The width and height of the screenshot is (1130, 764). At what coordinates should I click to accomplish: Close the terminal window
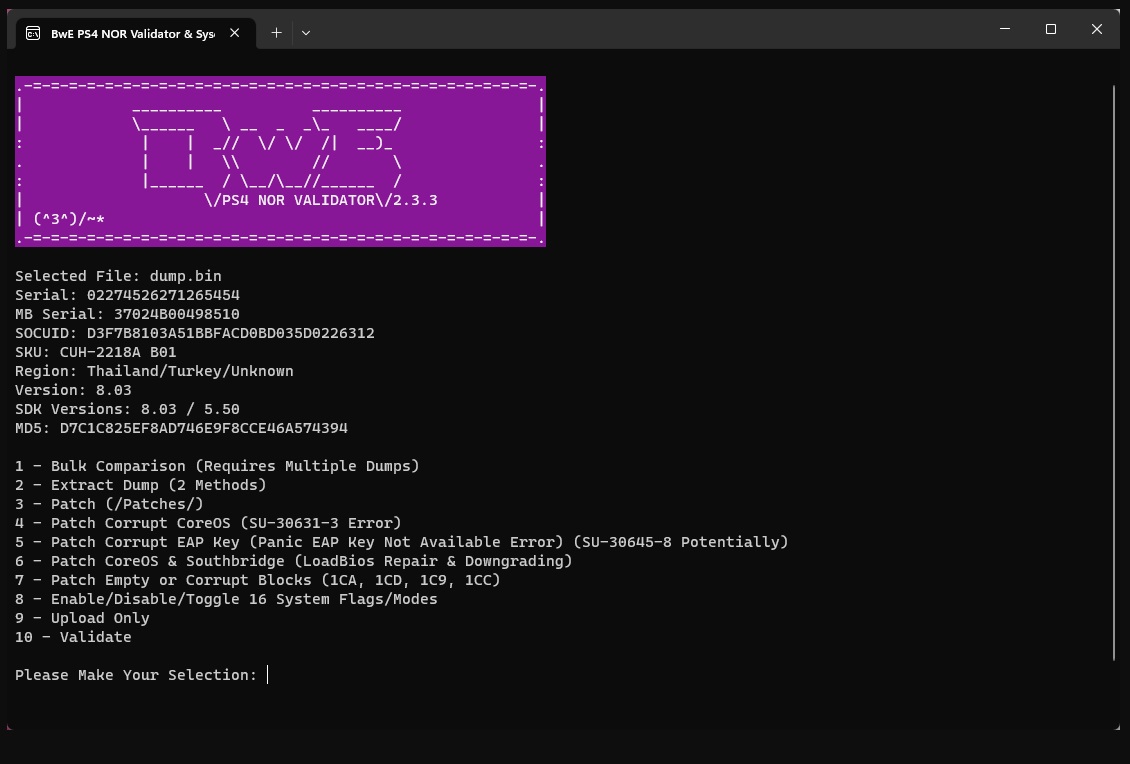(x=1096, y=29)
